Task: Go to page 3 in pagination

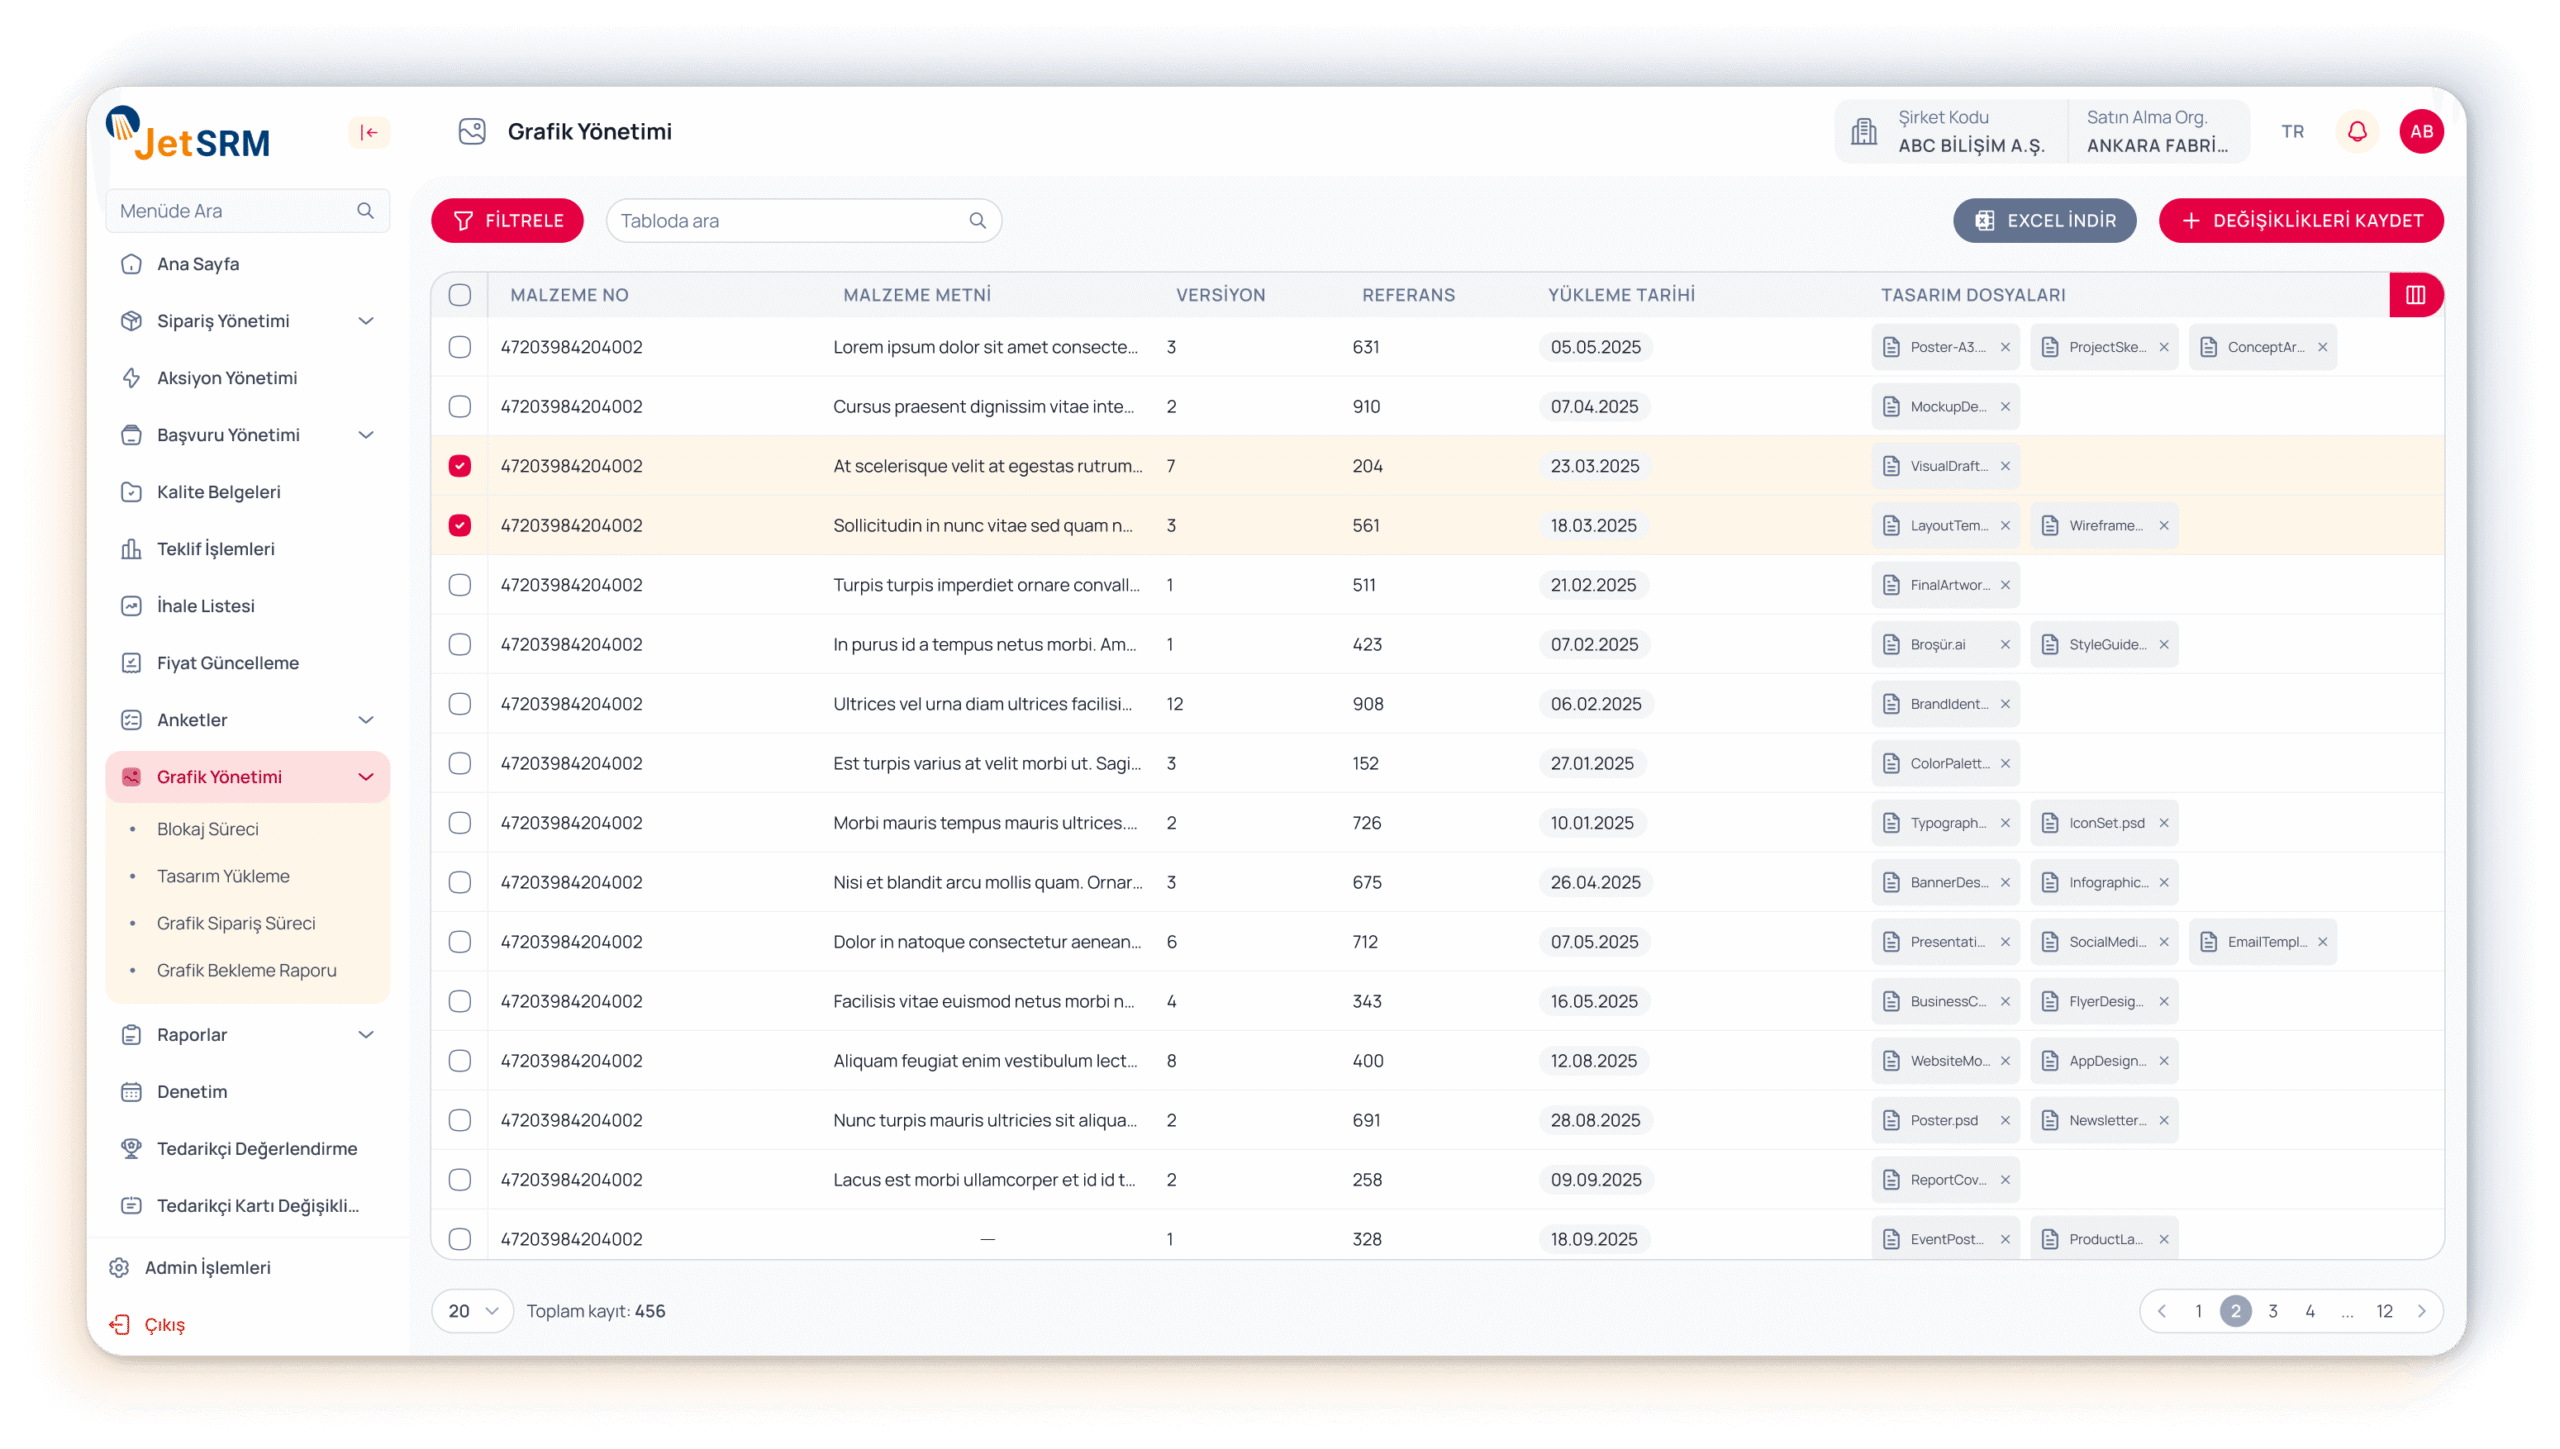Action: coord(2273,1311)
